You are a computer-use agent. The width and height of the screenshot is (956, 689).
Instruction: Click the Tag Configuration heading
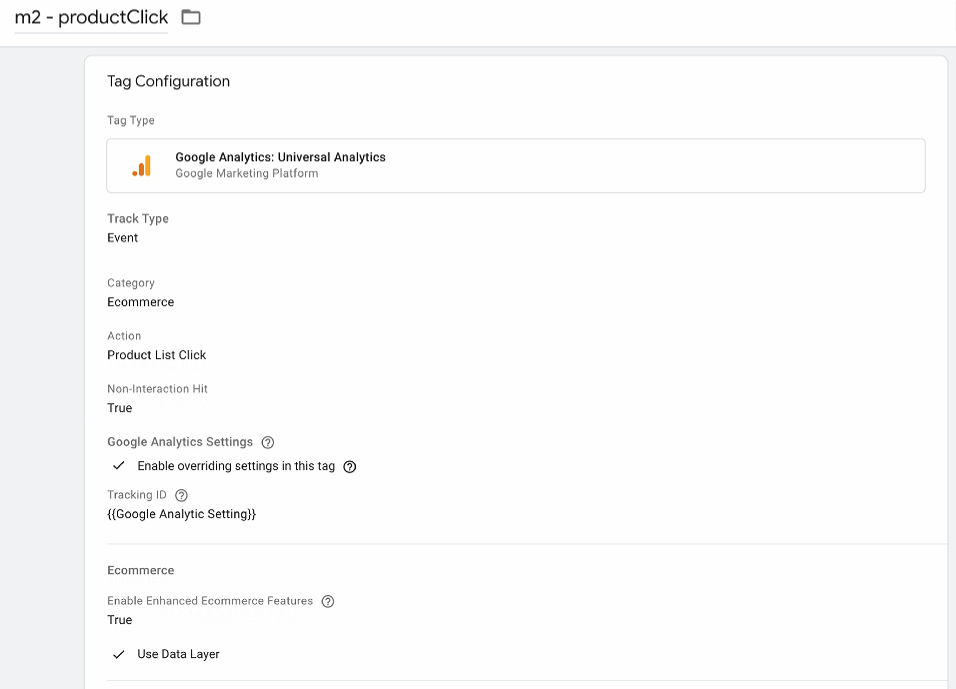point(168,81)
